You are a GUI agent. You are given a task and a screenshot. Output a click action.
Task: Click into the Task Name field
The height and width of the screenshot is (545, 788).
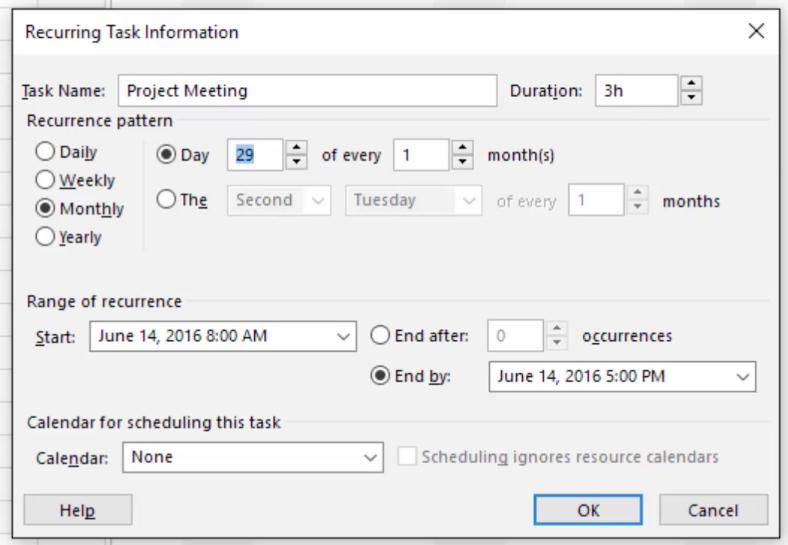coord(308,90)
